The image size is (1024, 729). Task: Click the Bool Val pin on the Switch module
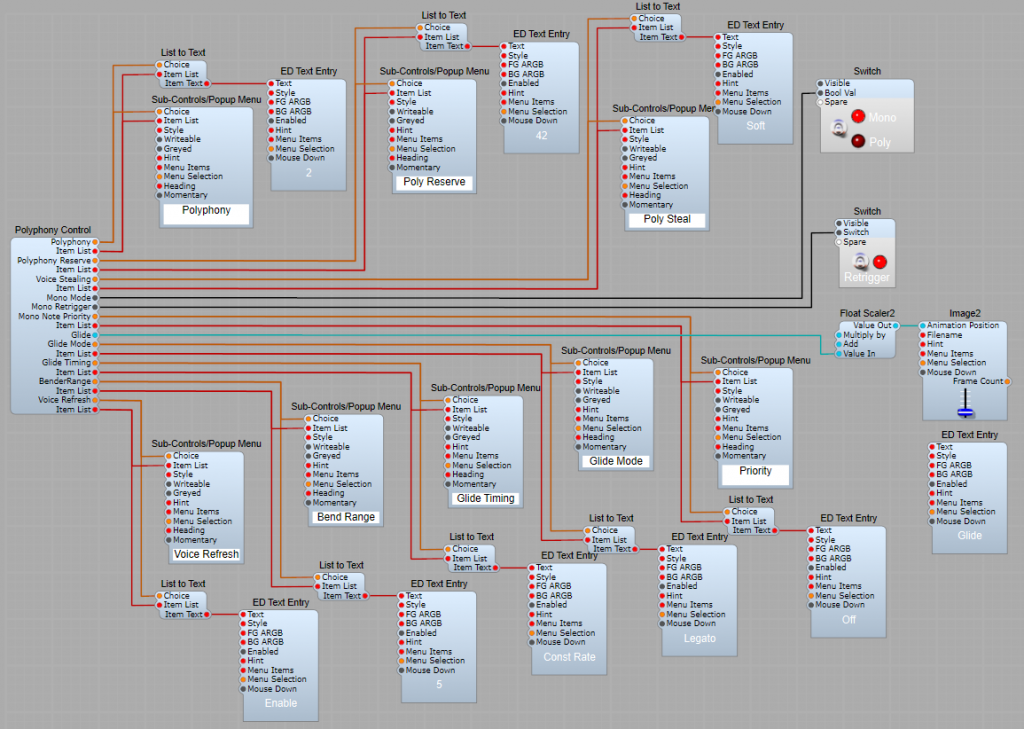821,93
